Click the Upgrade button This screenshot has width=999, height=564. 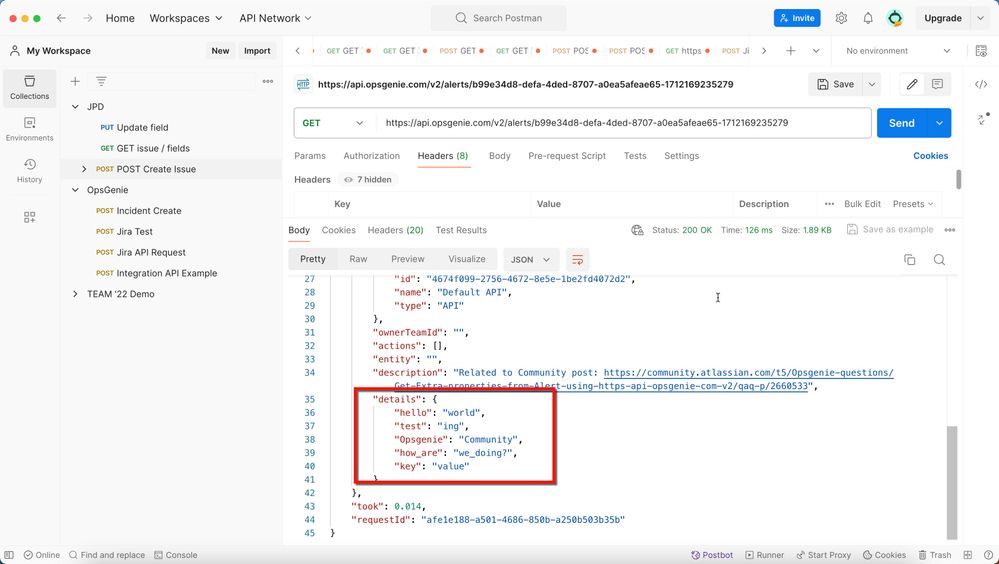pyautogui.click(x=943, y=18)
